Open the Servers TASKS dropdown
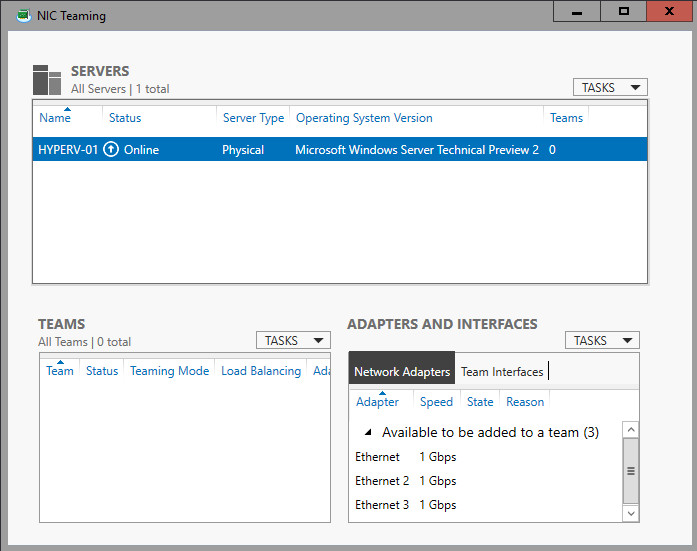This screenshot has width=697, height=551. click(610, 88)
